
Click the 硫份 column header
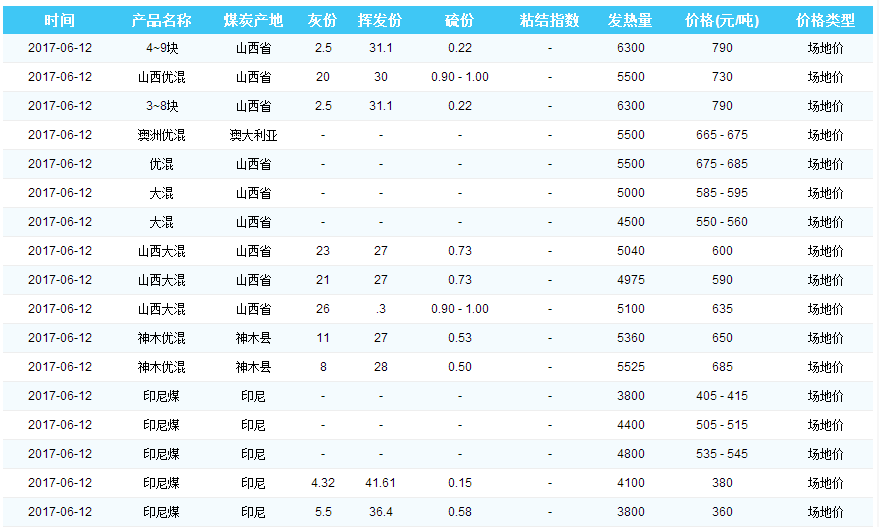(460, 20)
